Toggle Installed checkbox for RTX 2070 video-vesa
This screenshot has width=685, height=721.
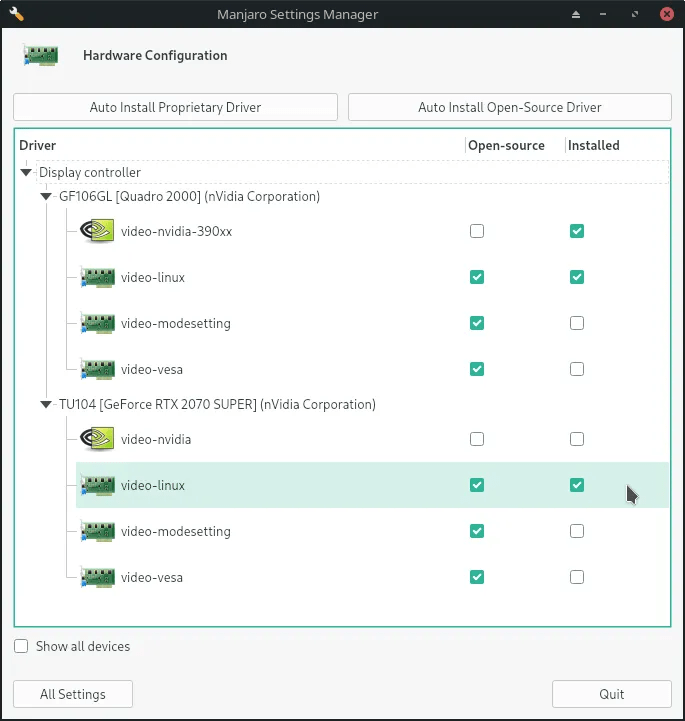pyautogui.click(x=577, y=577)
